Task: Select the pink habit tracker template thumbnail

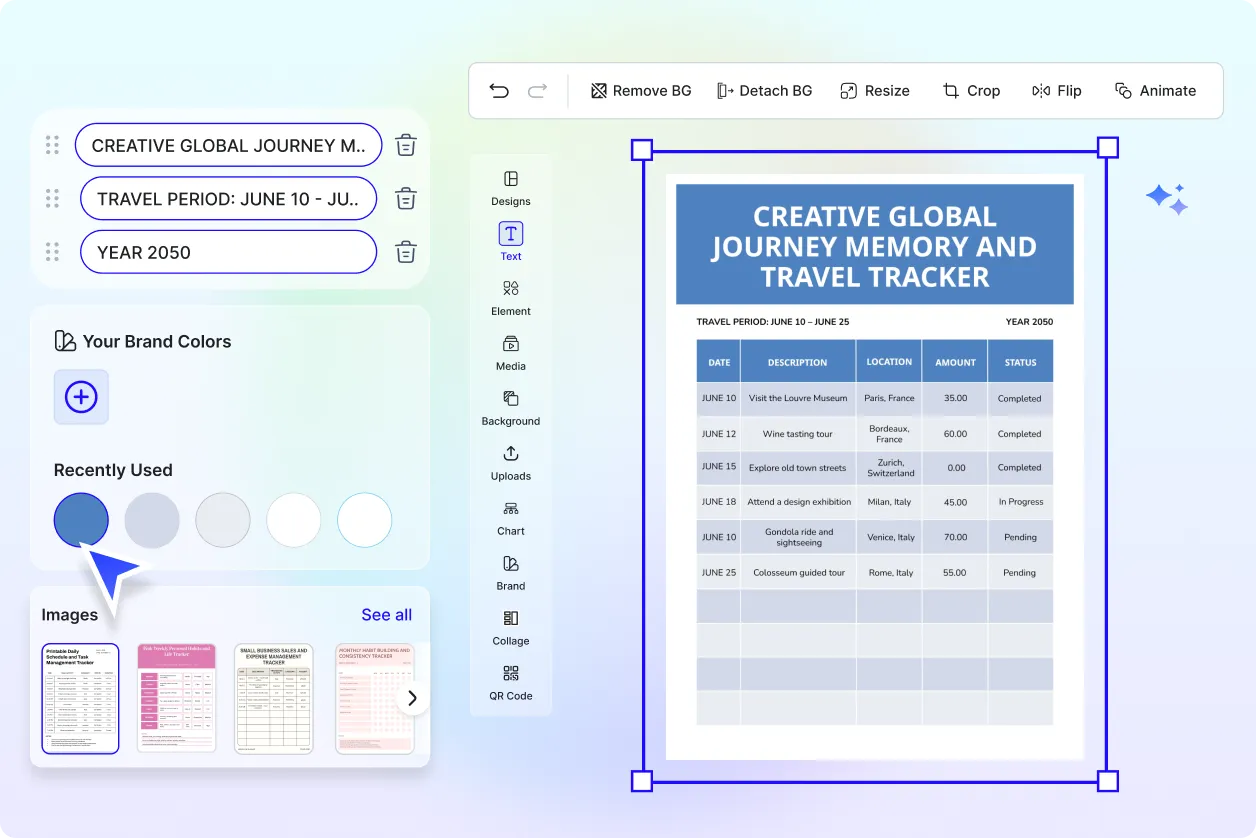Action: click(x=176, y=697)
